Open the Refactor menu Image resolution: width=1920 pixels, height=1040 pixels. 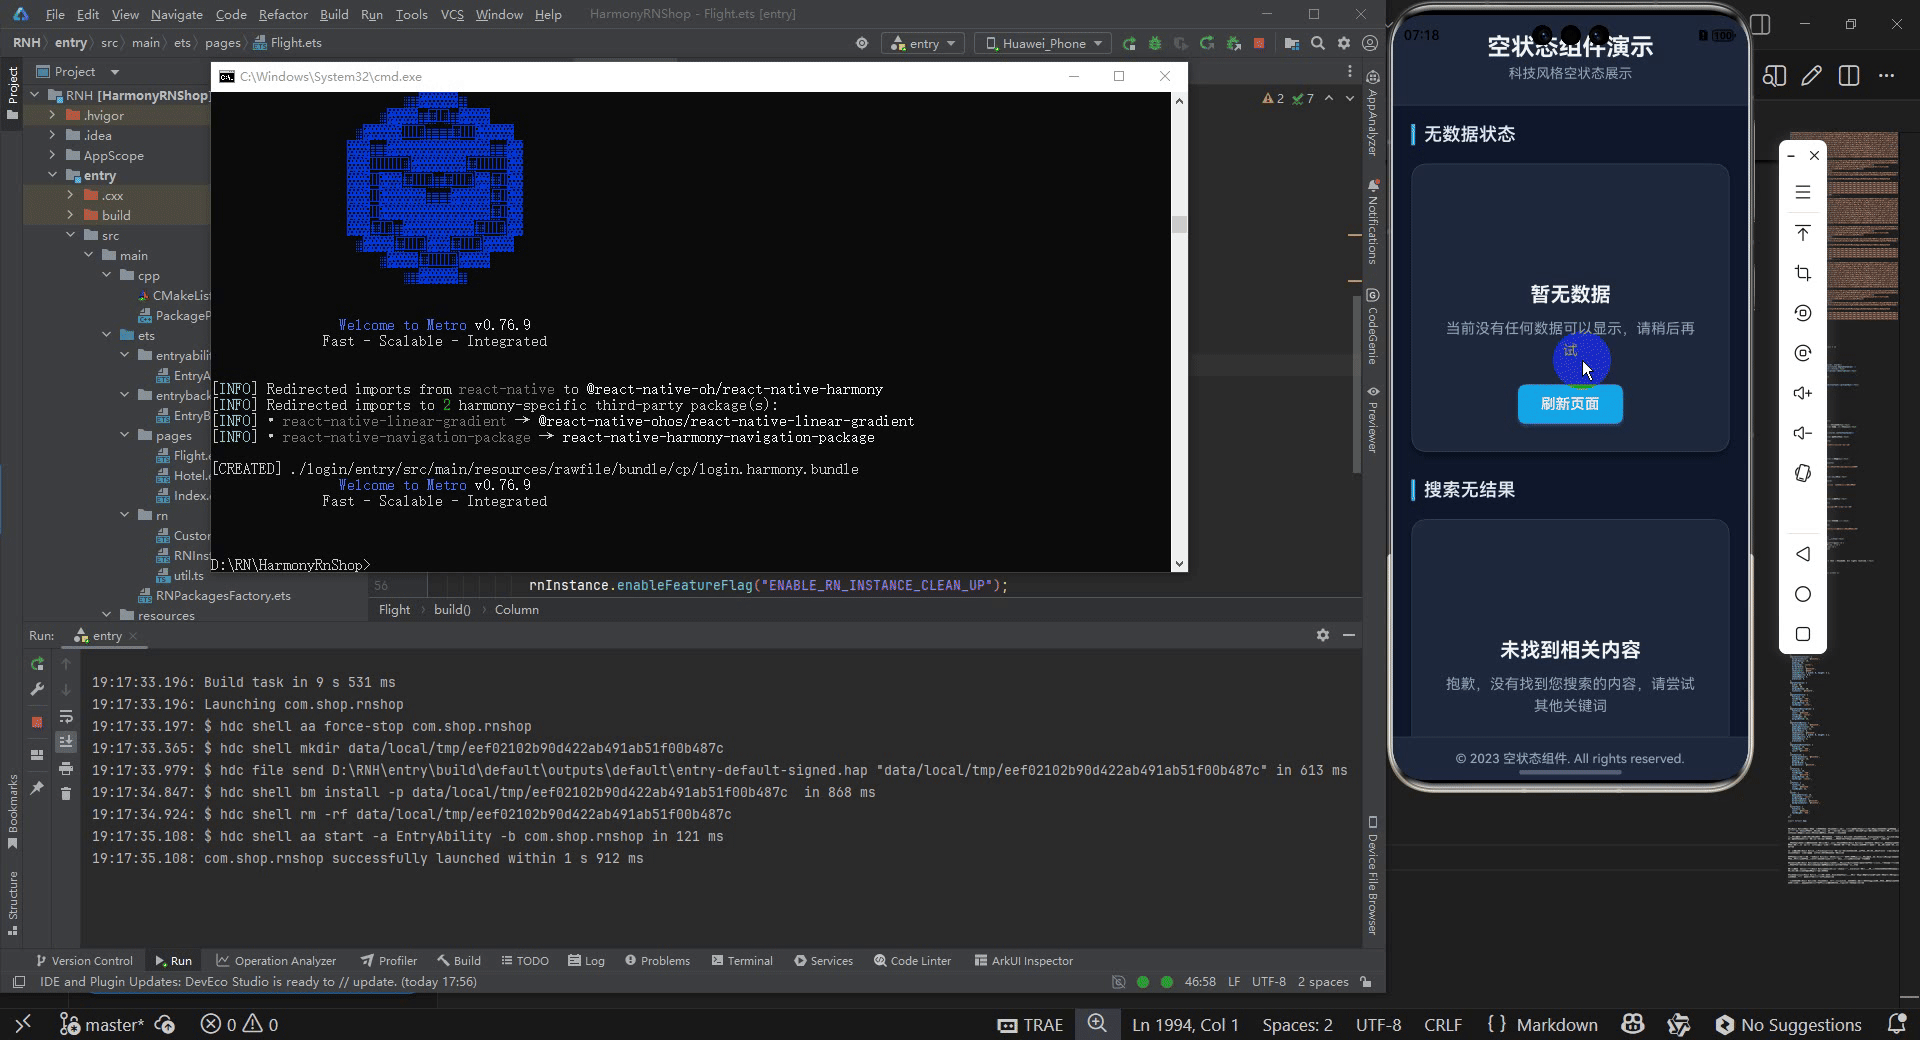pos(283,14)
